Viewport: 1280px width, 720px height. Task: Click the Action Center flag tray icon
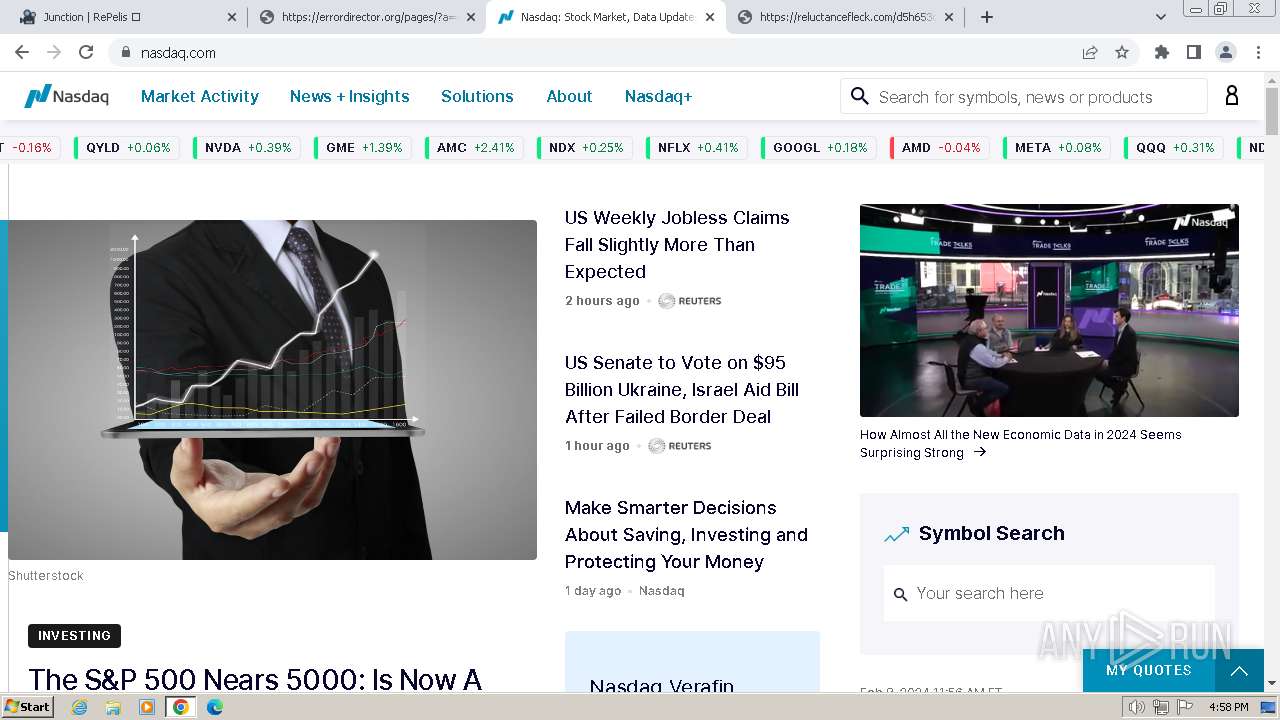click(x=1185, y=707)
